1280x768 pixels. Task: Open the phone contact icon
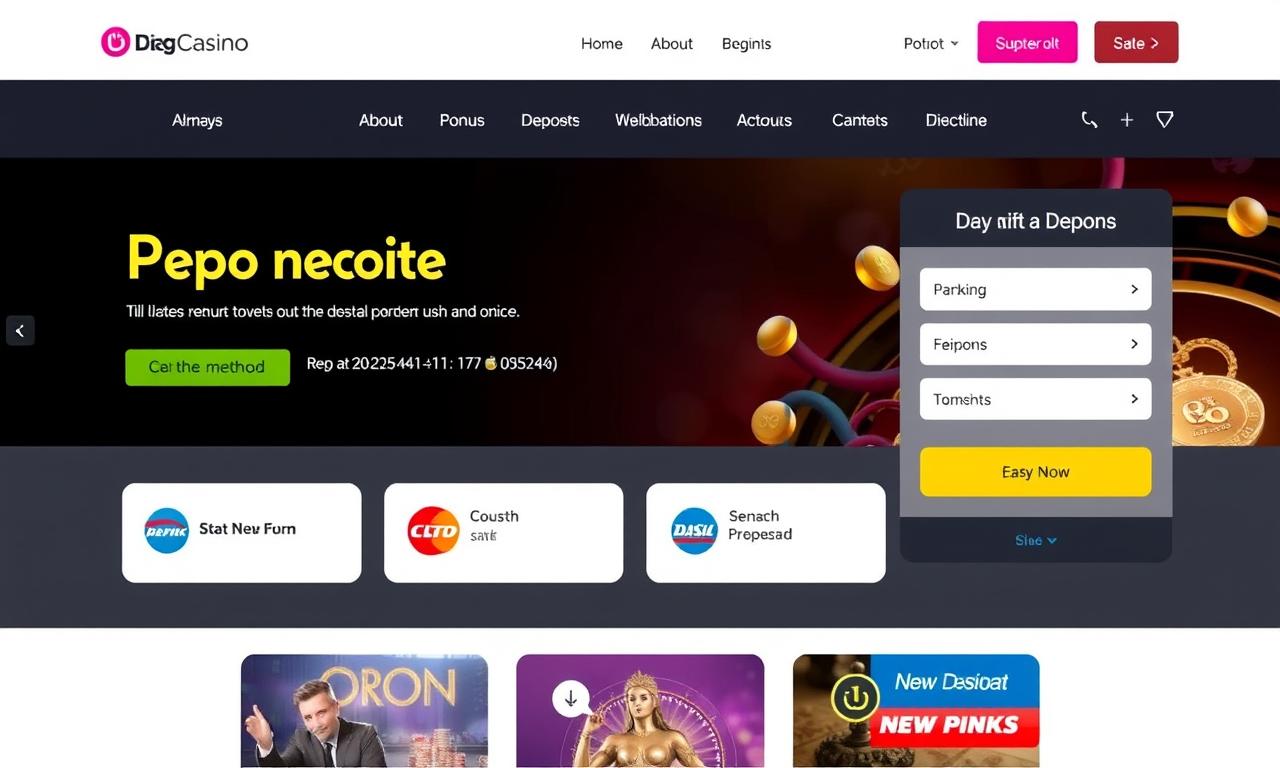1089,120
